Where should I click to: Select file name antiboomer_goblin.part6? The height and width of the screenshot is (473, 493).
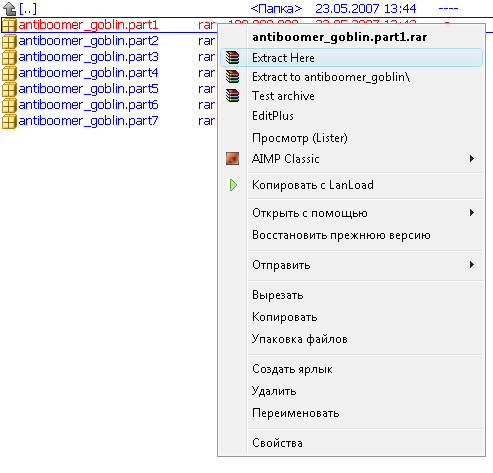(x=88, y=105)
